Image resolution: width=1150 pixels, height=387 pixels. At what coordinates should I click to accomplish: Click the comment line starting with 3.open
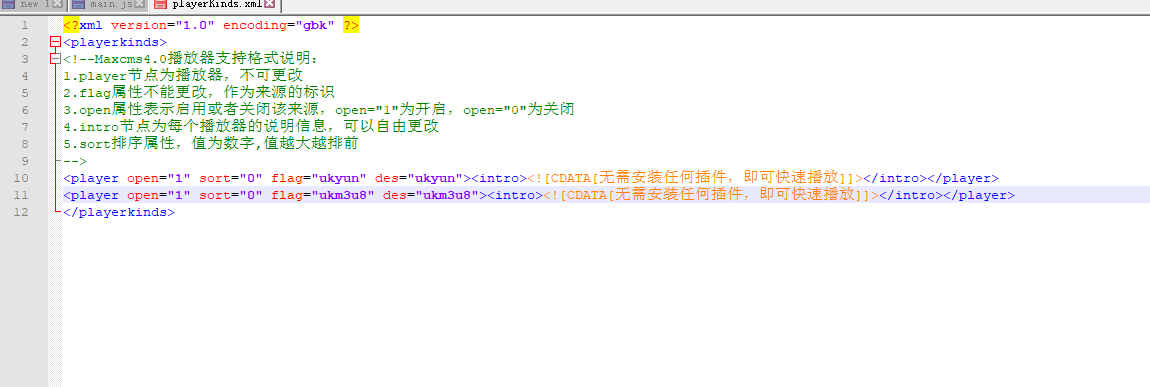click(318, 110)
